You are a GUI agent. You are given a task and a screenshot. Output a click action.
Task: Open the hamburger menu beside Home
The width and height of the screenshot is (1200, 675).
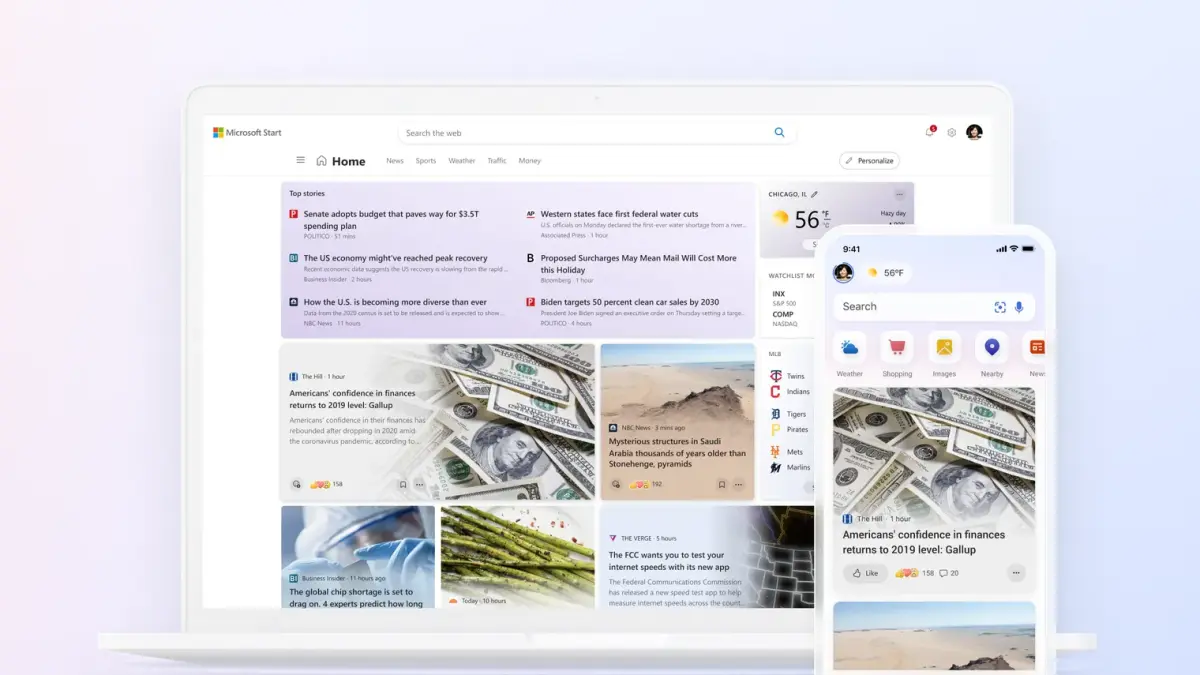(300, 160)
